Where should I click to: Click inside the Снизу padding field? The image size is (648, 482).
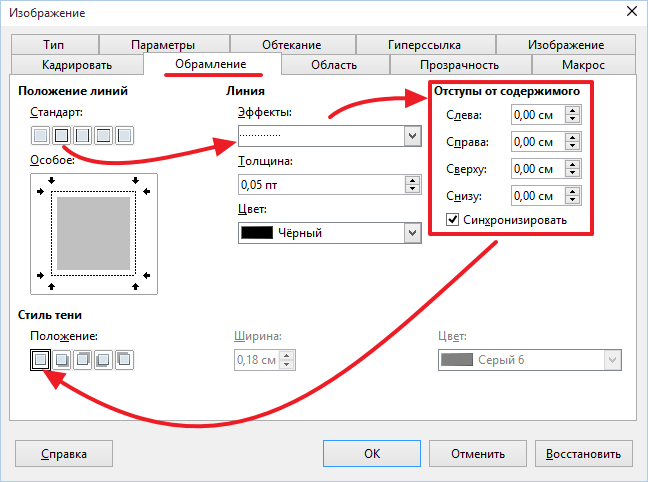[x=538, y=196]
